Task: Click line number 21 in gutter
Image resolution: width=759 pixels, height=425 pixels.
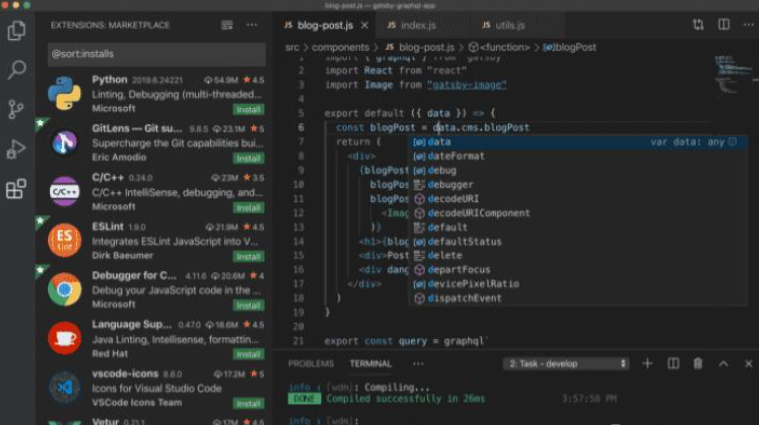Action: pos(299,341)
